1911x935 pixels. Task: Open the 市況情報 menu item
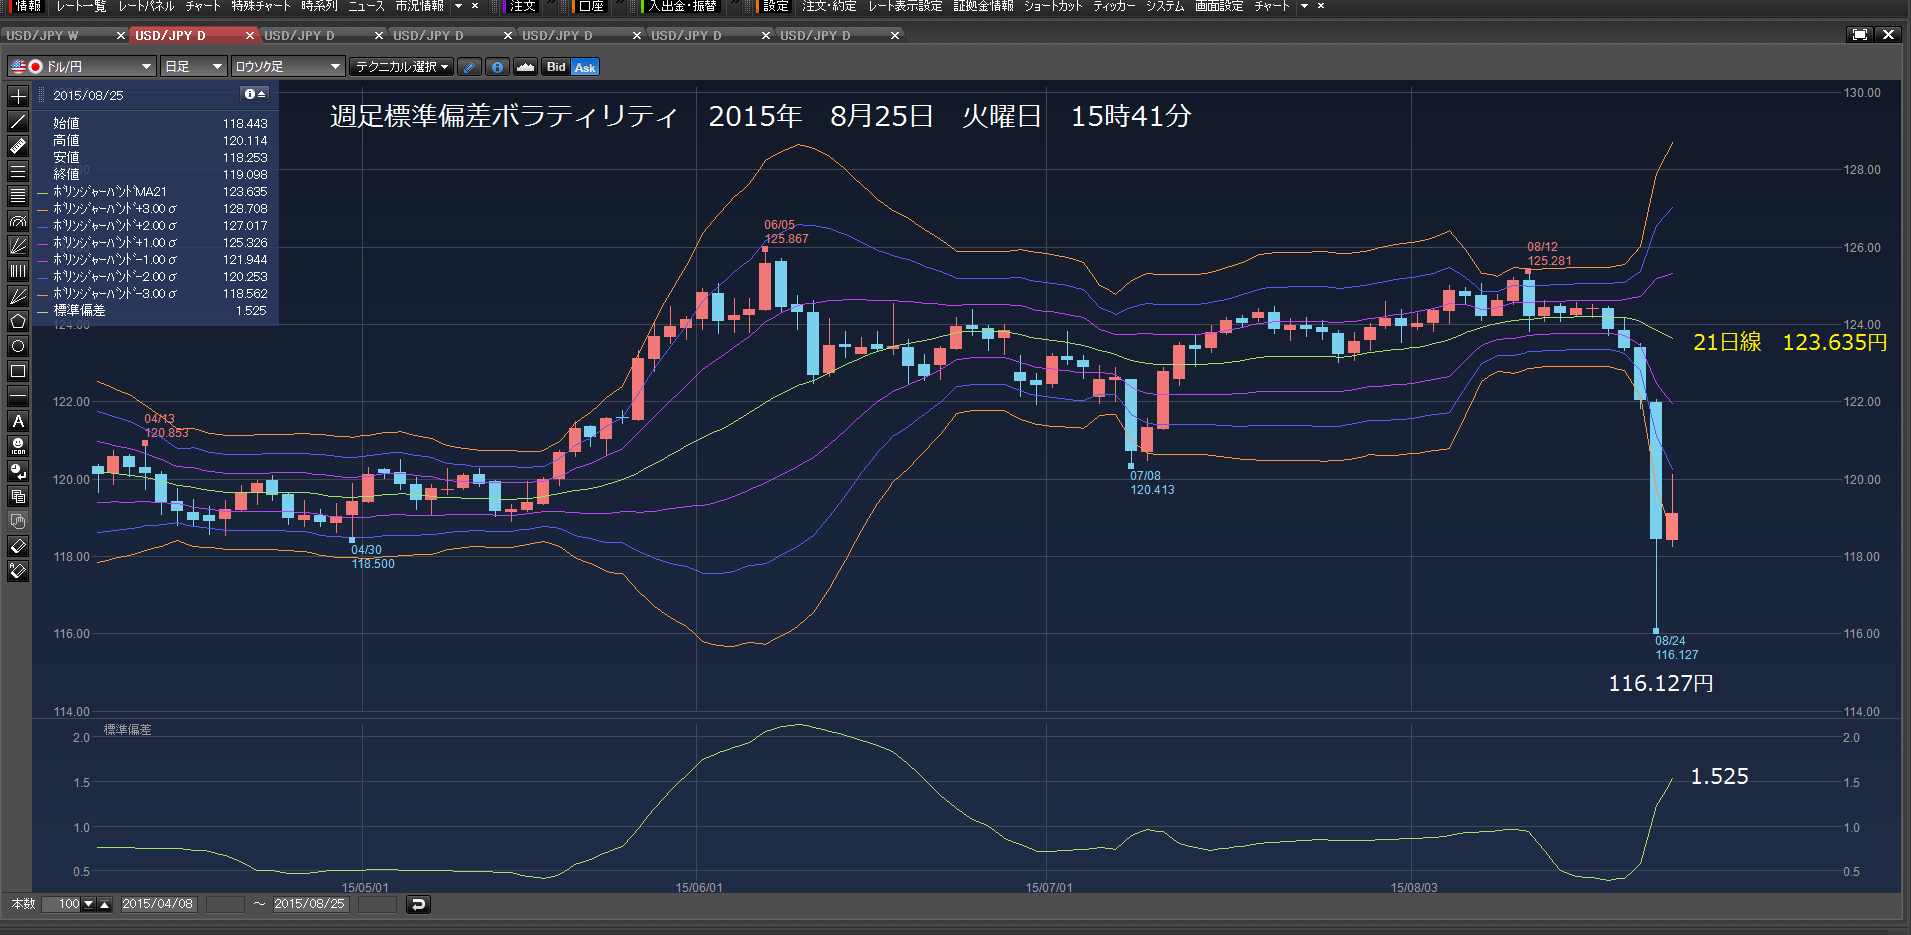coord(420,6)
